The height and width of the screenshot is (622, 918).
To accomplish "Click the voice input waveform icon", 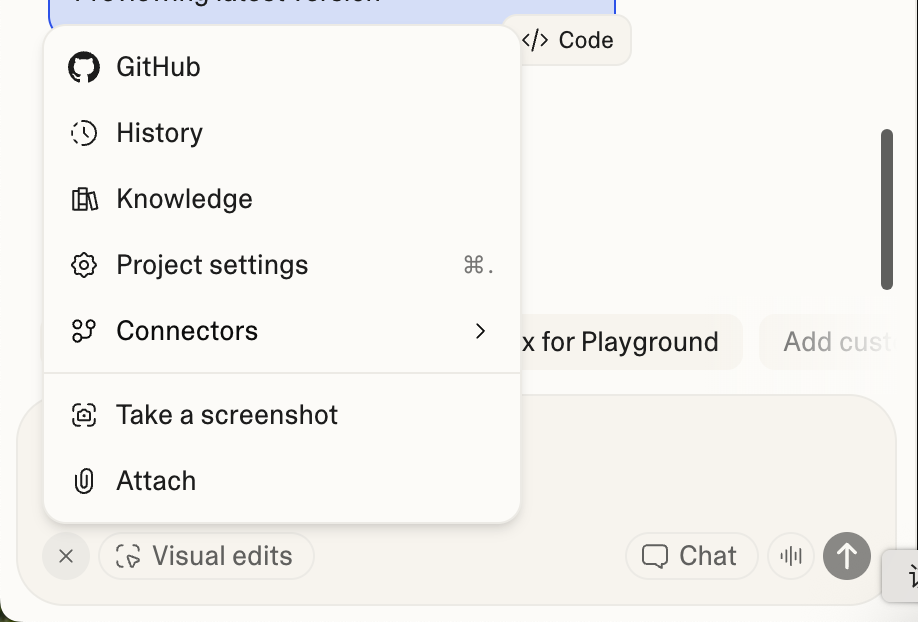I will click(x=791, y=556).
